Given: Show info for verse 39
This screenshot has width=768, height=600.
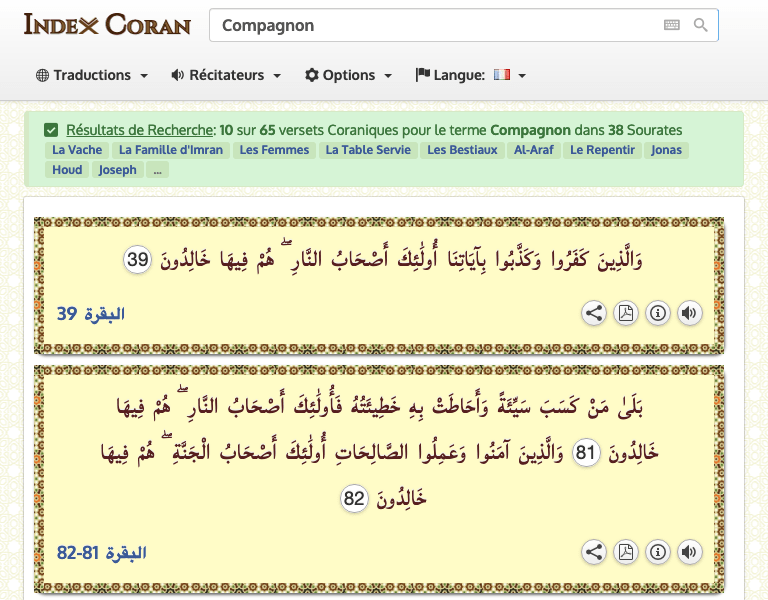Looking at the screenshot, I should point(657,313).
